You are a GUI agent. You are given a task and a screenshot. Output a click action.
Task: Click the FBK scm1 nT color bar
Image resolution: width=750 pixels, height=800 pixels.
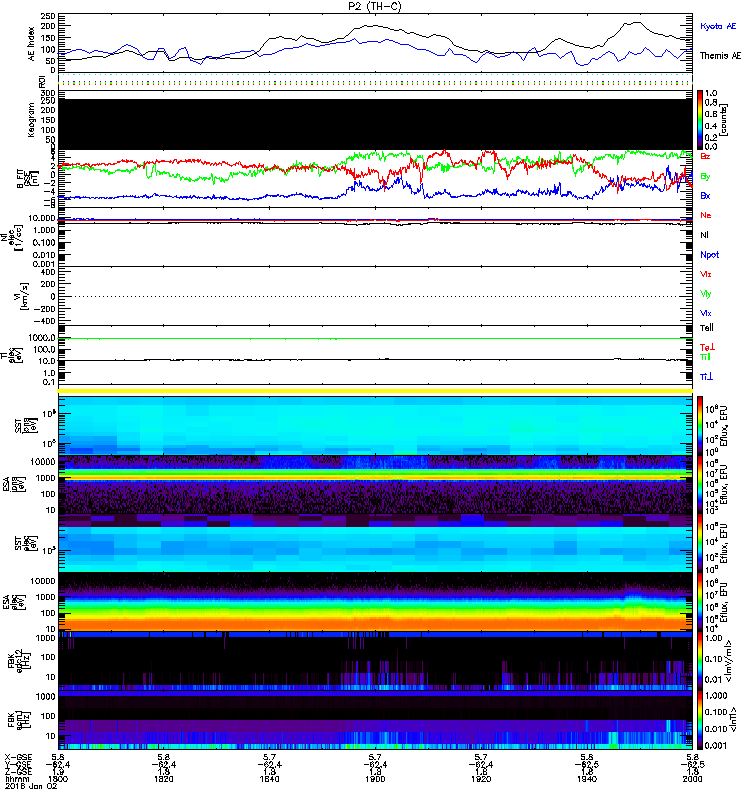pos(700,720)
